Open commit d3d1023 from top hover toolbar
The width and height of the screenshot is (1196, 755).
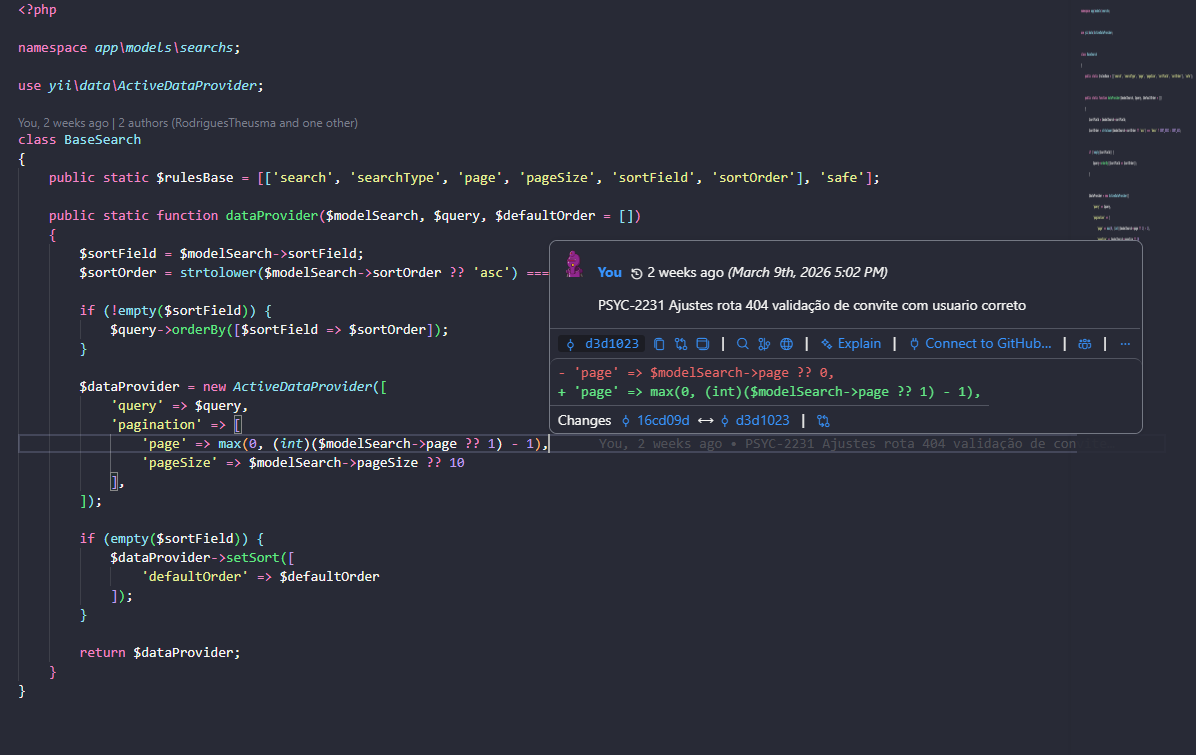(607, 344)
